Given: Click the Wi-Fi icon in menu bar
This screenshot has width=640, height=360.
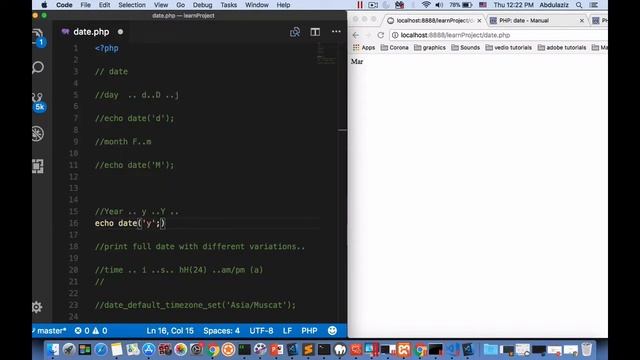Looking at the screenshot, I should point(426,5).
